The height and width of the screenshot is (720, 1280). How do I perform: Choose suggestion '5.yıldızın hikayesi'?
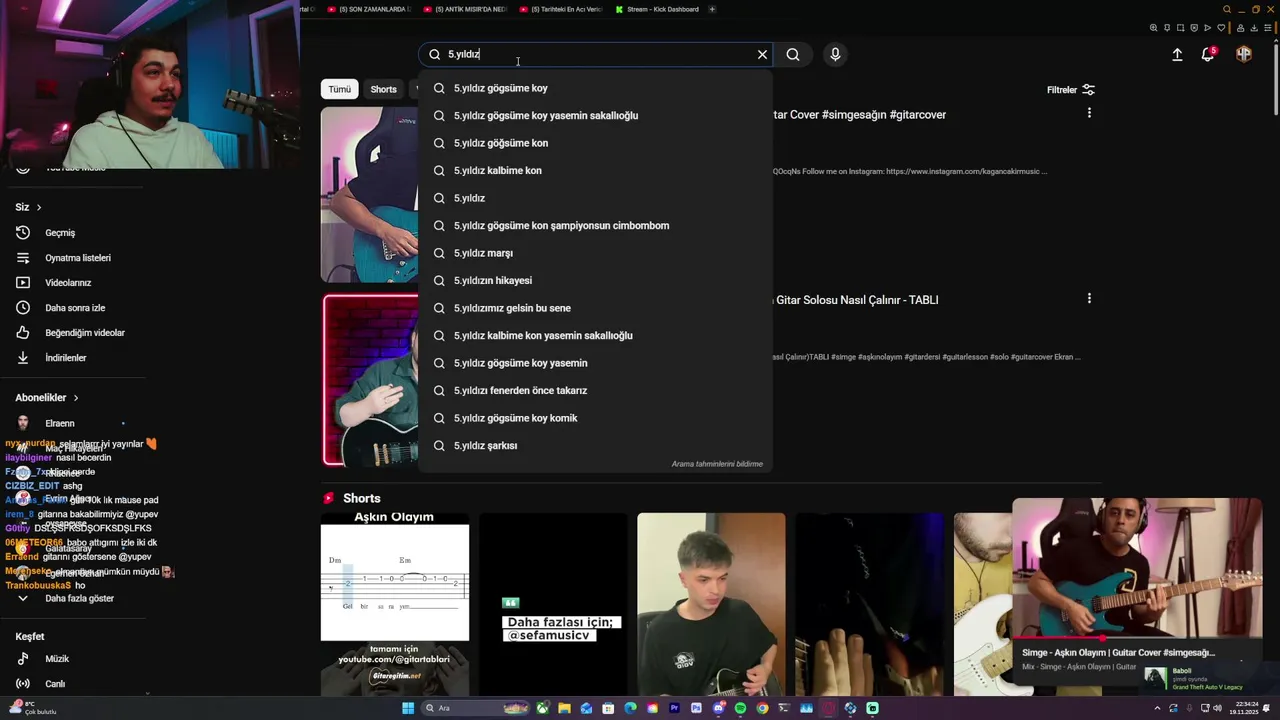coord(595,281)
